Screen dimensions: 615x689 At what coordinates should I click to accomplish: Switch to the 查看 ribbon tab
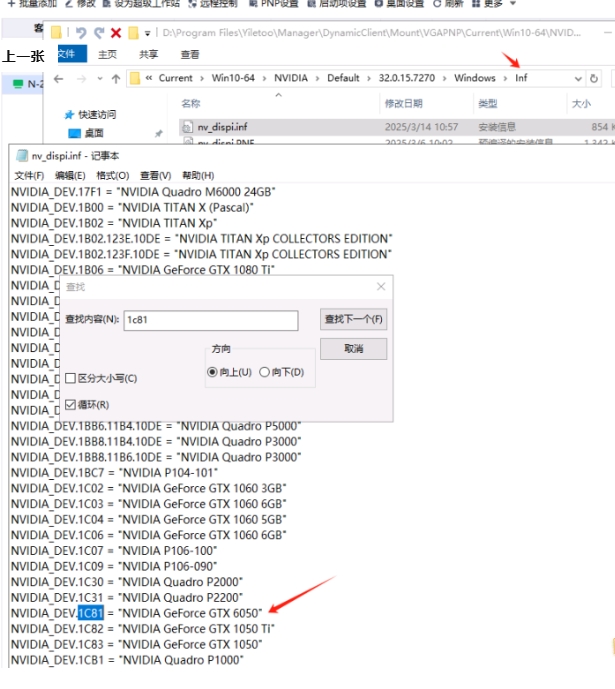pyautogui.click(x=190, y=54)
